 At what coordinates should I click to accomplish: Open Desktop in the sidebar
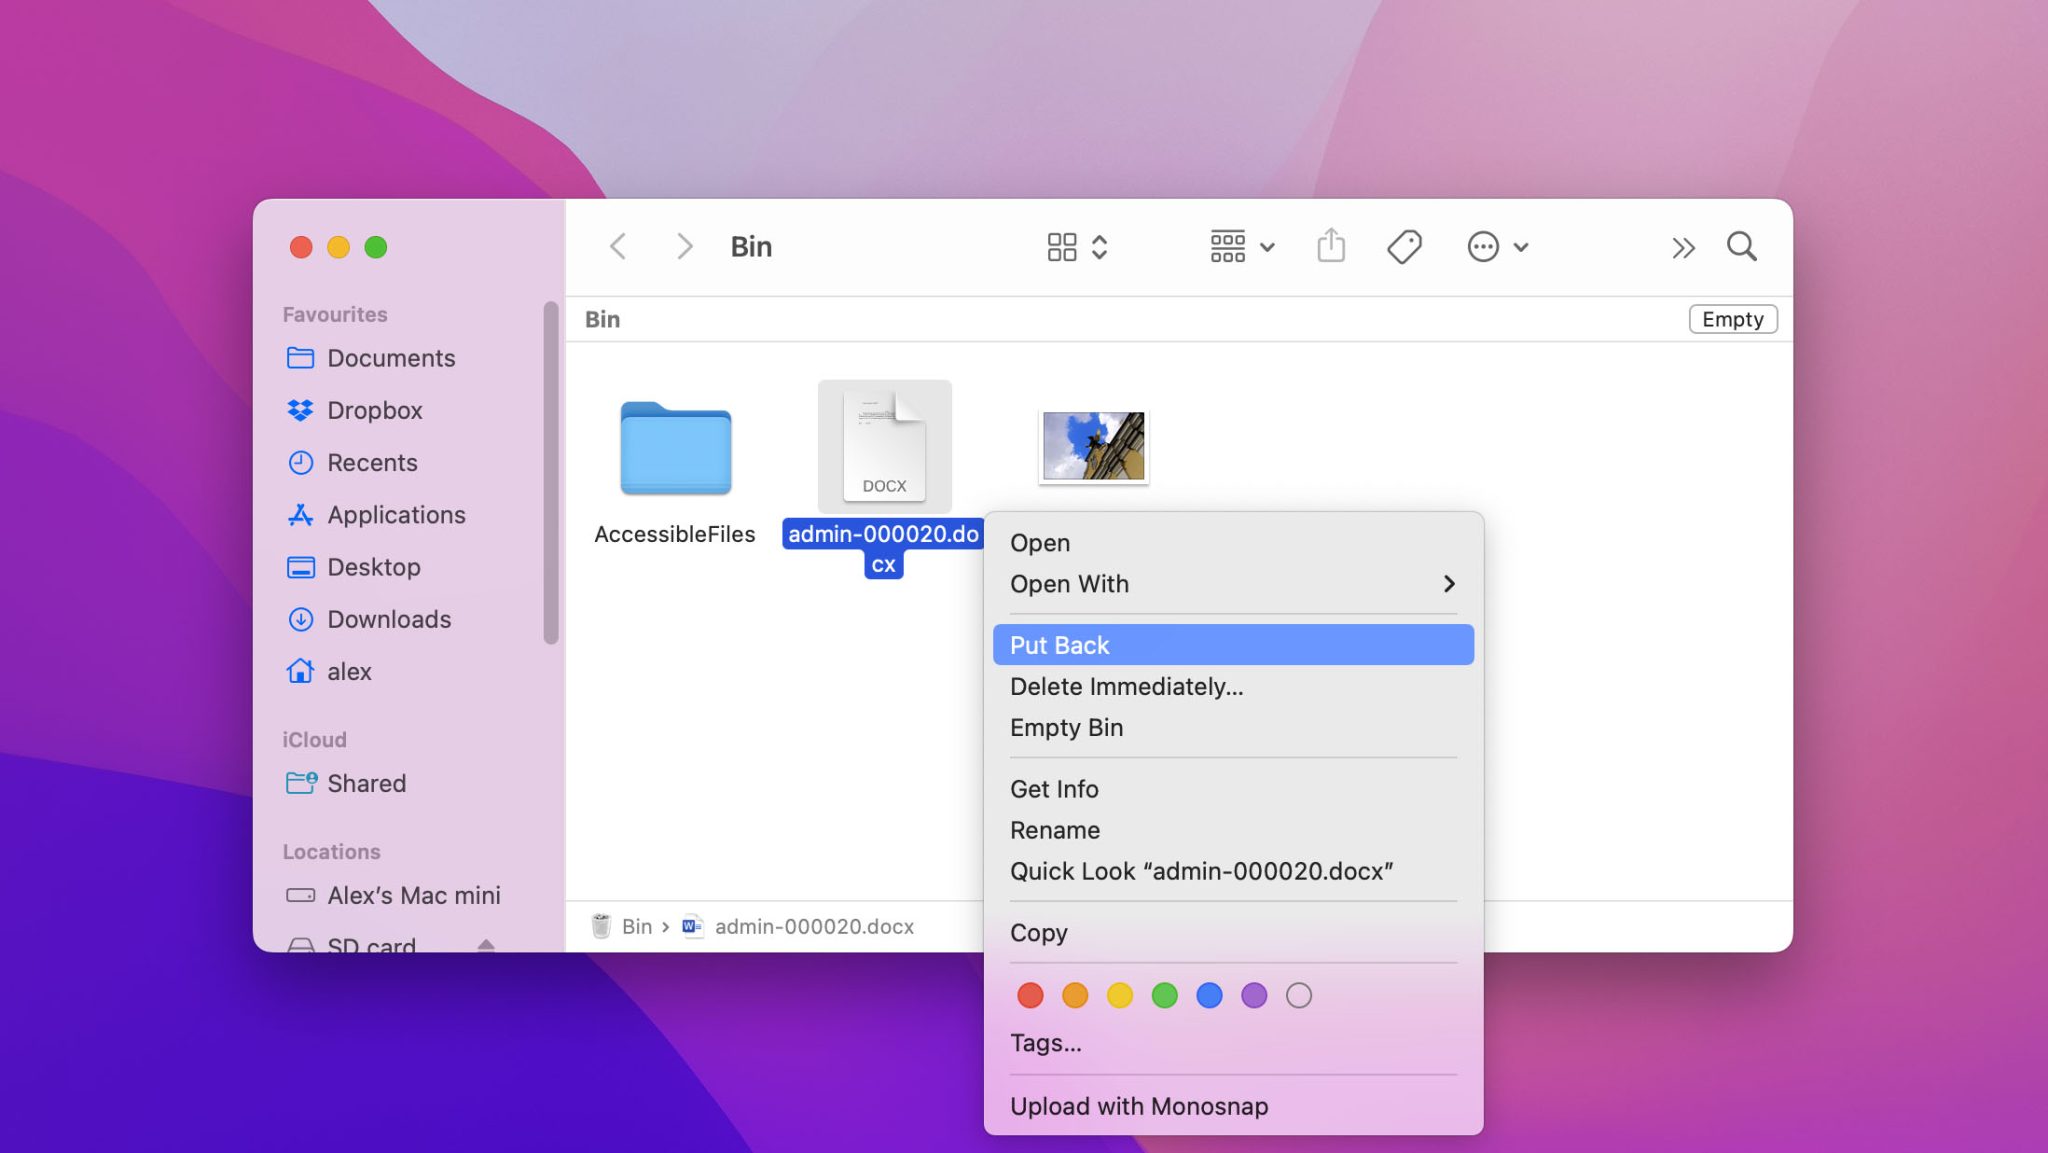coord(374,567)
